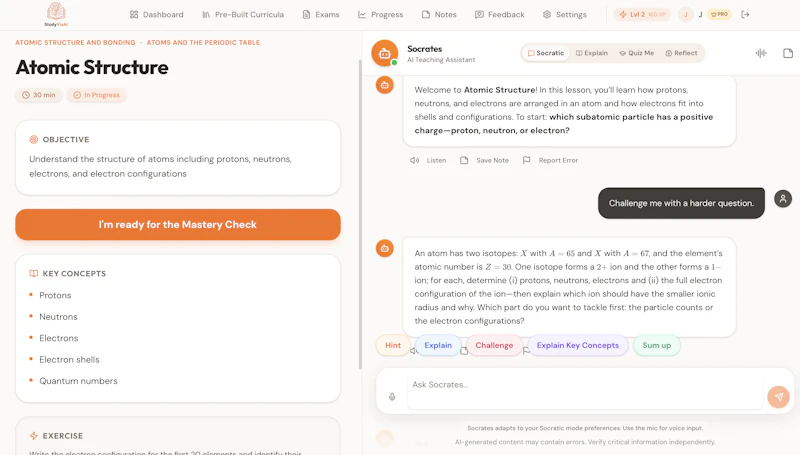
Task: Switch to Quiz Me mode
Action: click(637, 53)
